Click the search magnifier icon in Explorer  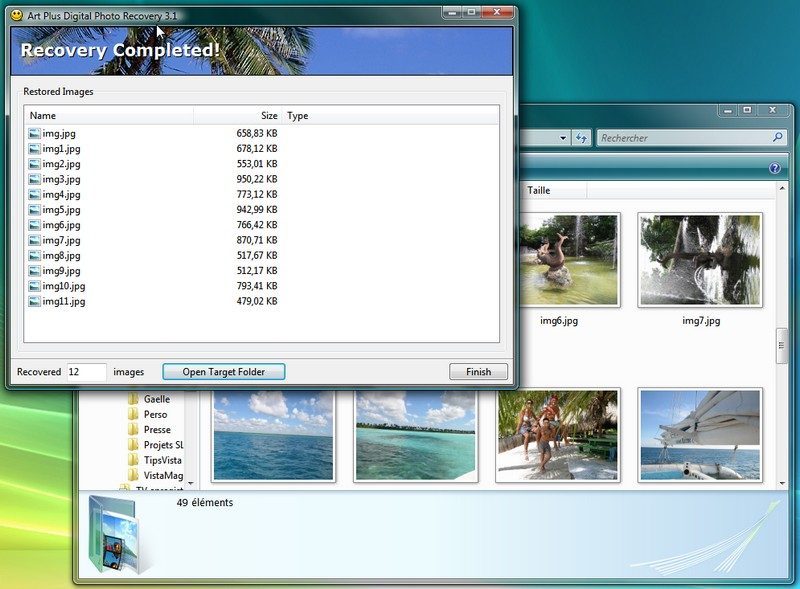778,137
